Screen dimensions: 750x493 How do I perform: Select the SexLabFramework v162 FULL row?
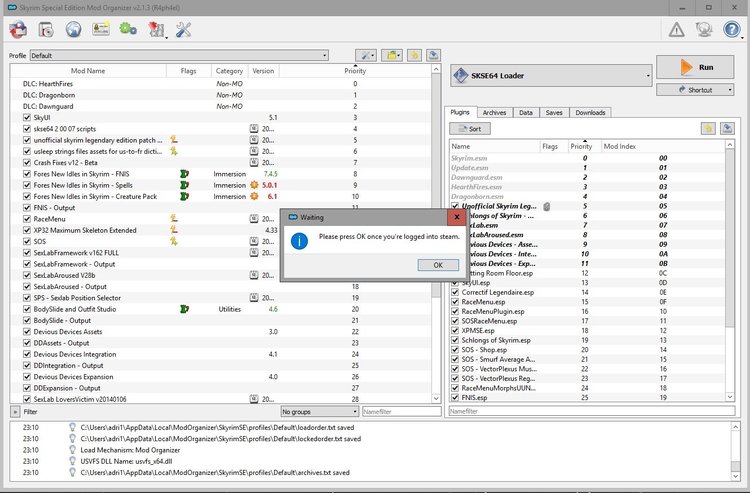coord(221,253)
